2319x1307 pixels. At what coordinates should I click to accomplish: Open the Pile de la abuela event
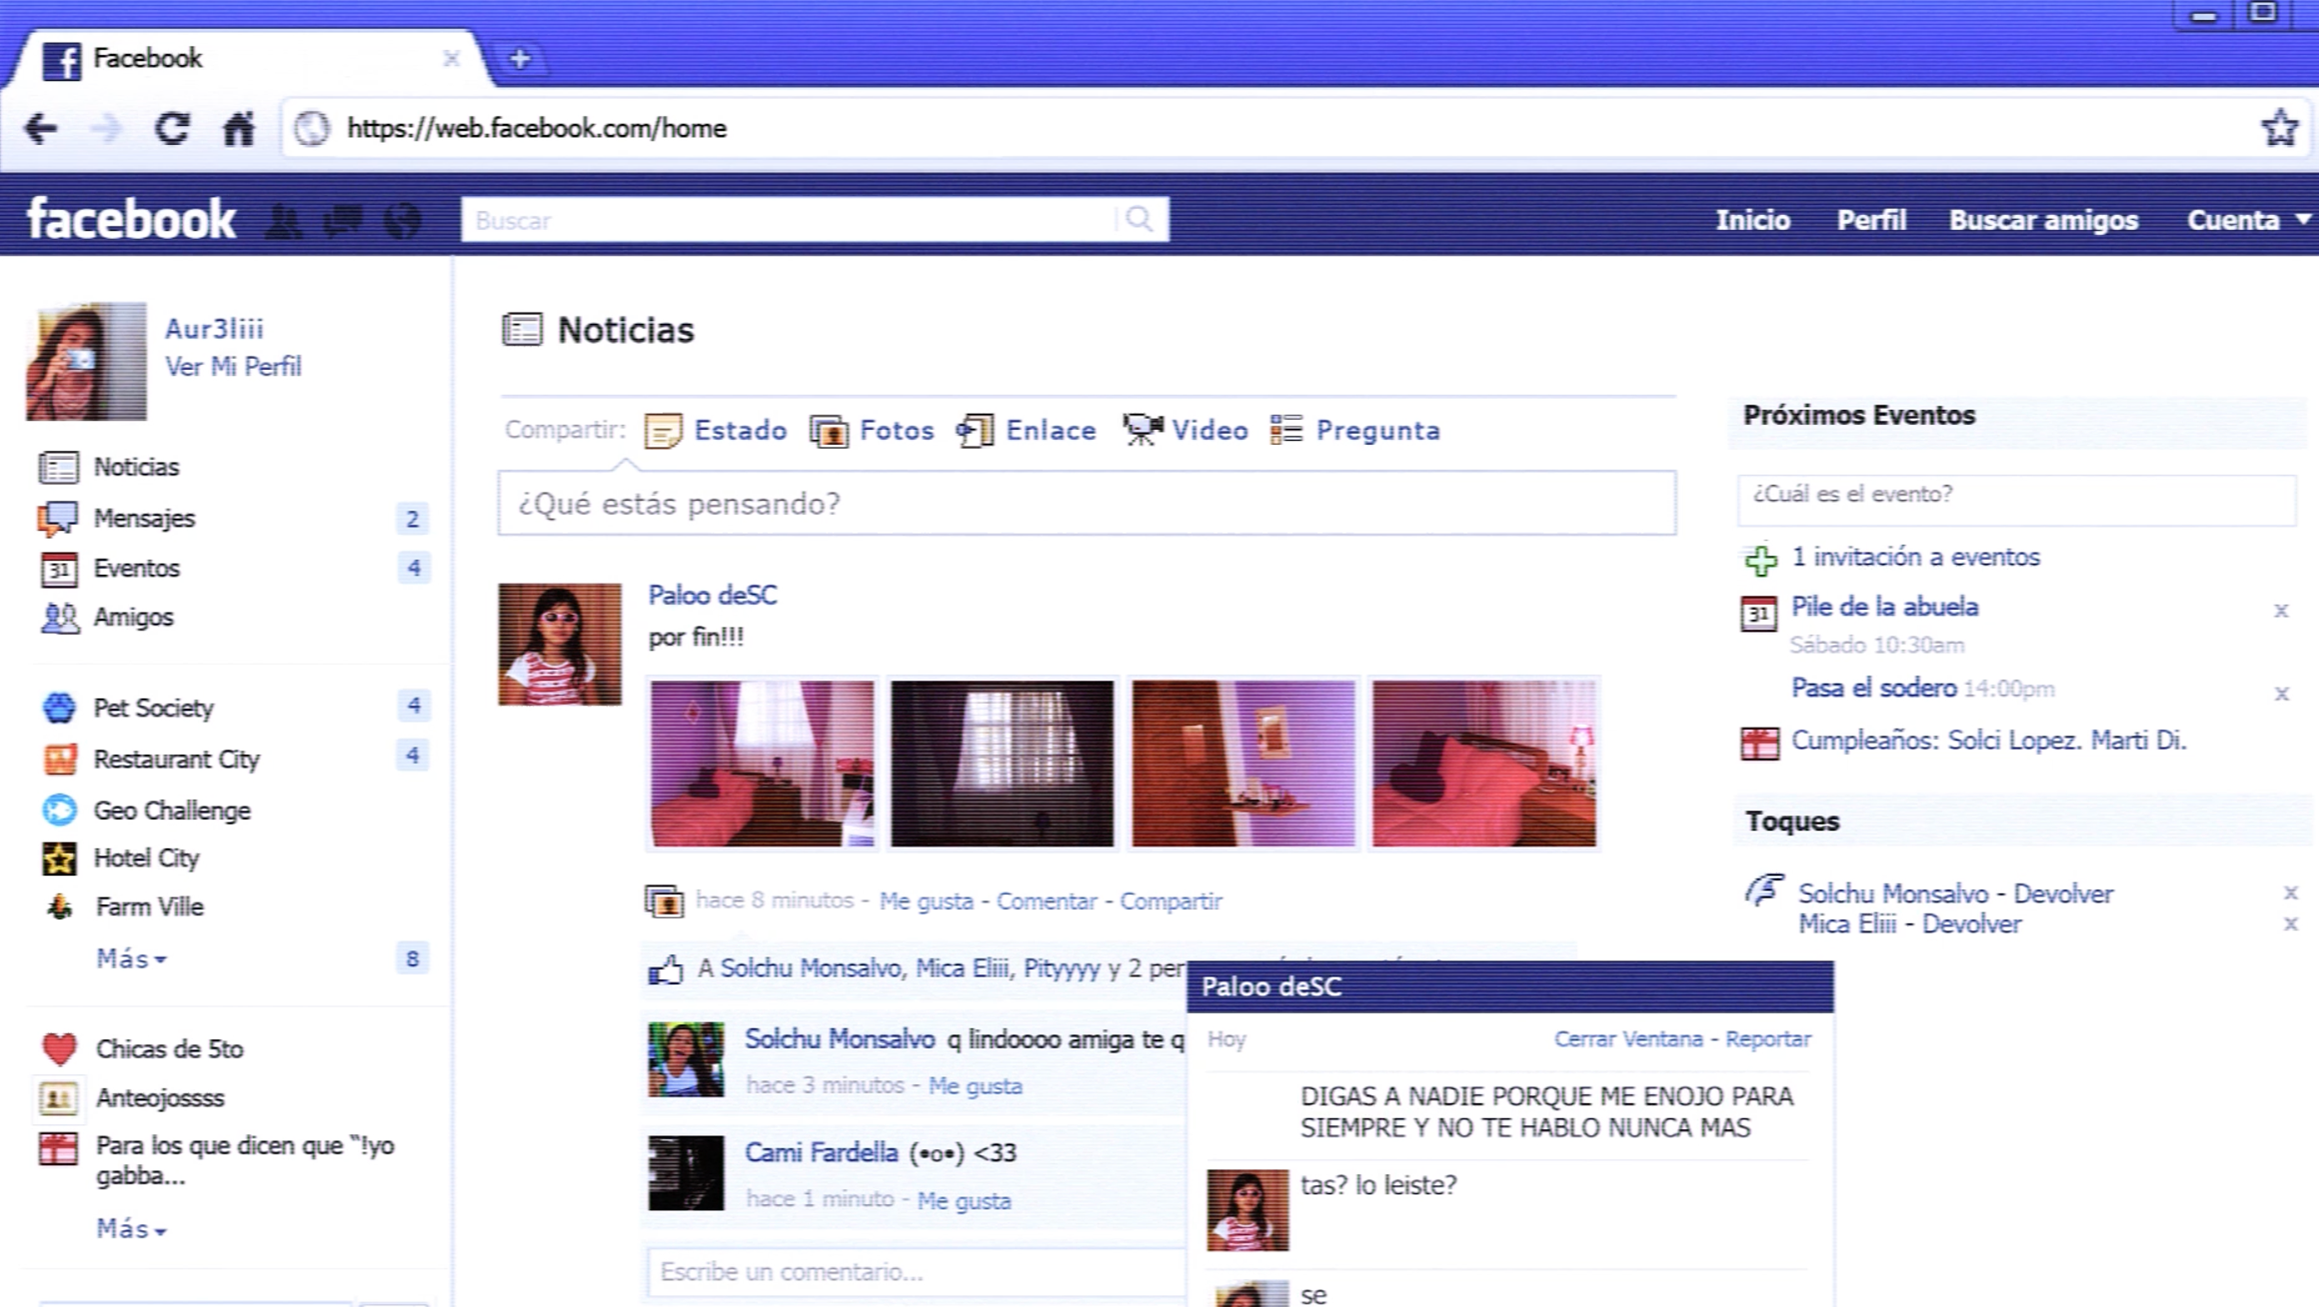pos(1884,607)
